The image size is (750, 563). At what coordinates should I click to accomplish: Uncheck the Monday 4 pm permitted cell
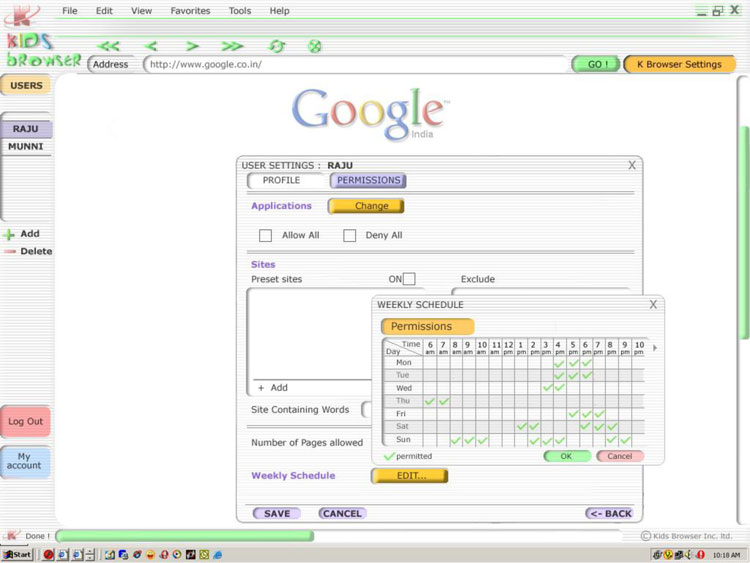click(559, 363)
